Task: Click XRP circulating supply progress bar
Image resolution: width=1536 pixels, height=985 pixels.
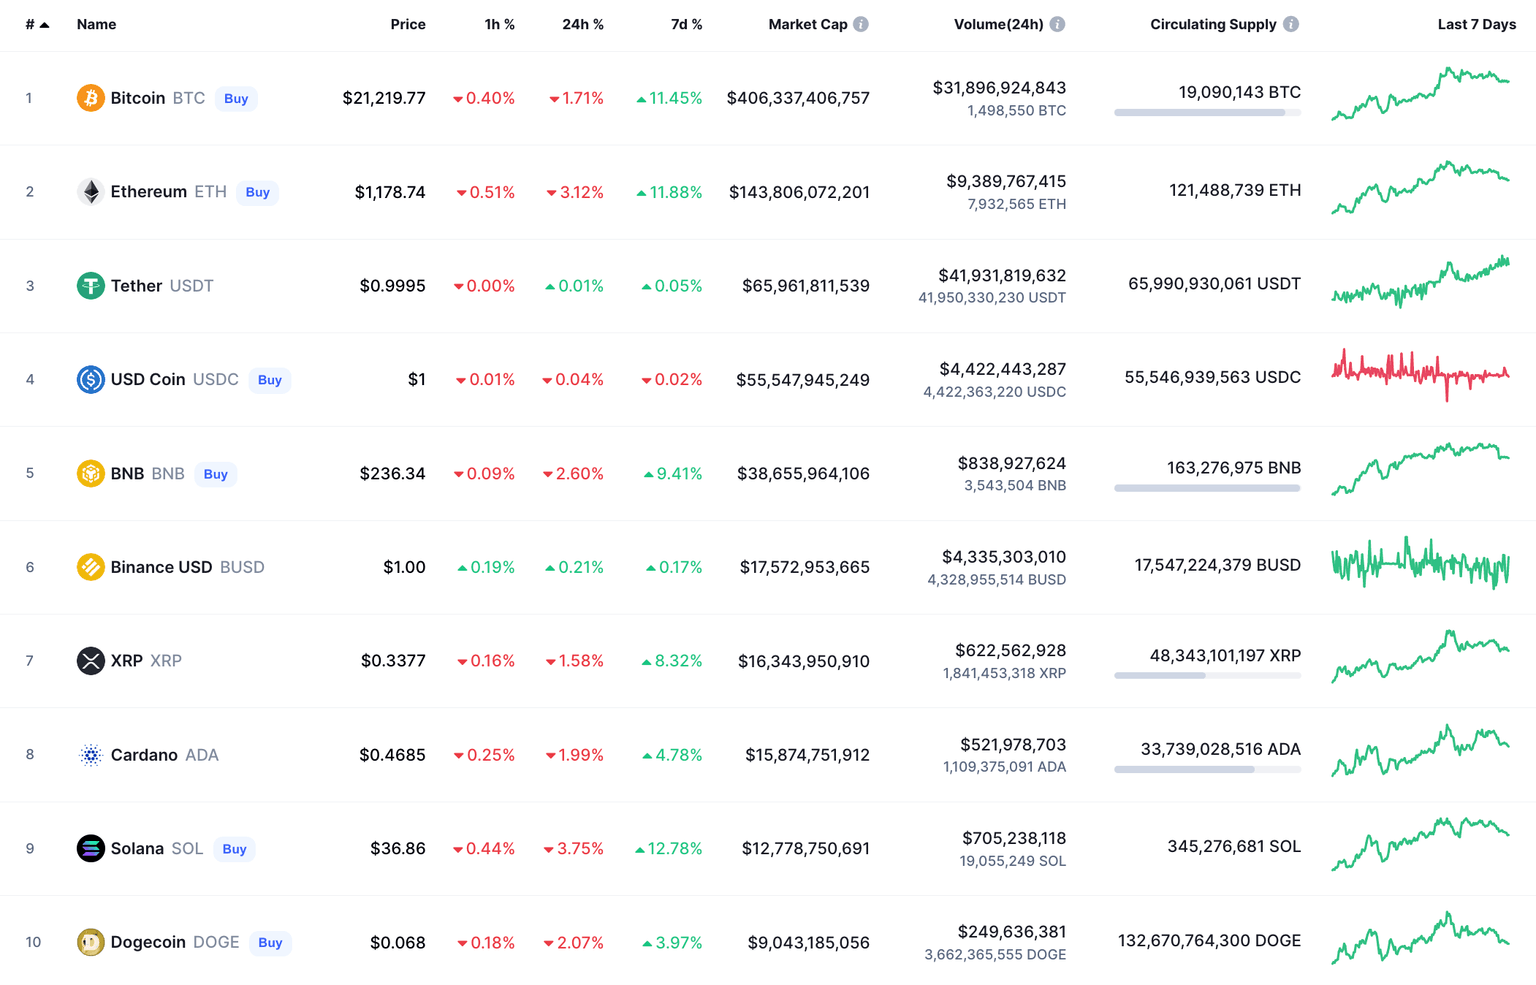Action: (x=1207, y=676)
